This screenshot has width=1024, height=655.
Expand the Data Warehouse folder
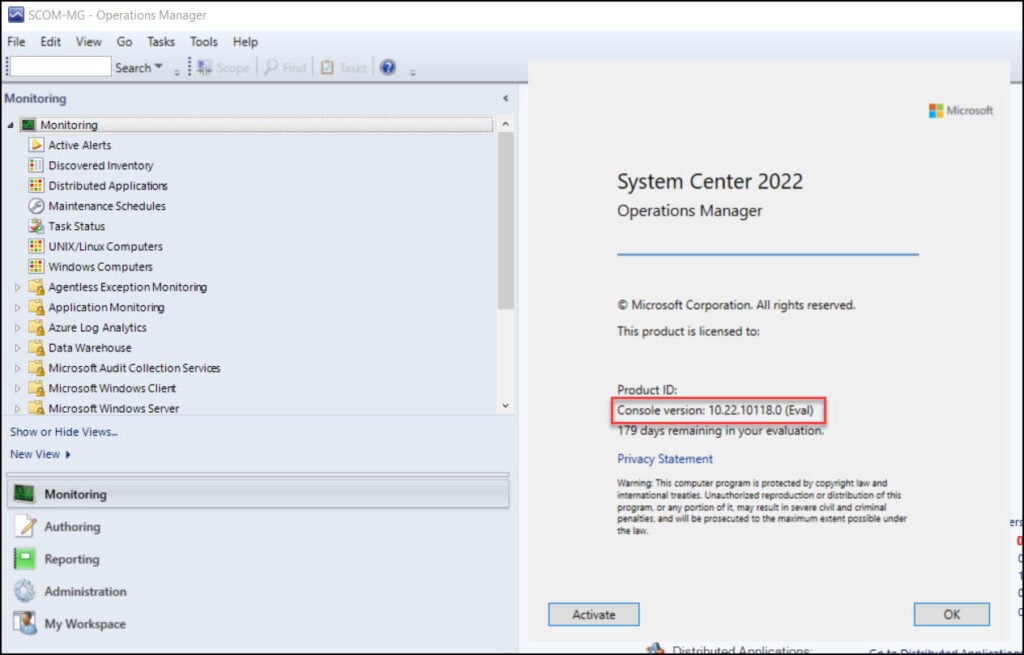pos(18,347)
